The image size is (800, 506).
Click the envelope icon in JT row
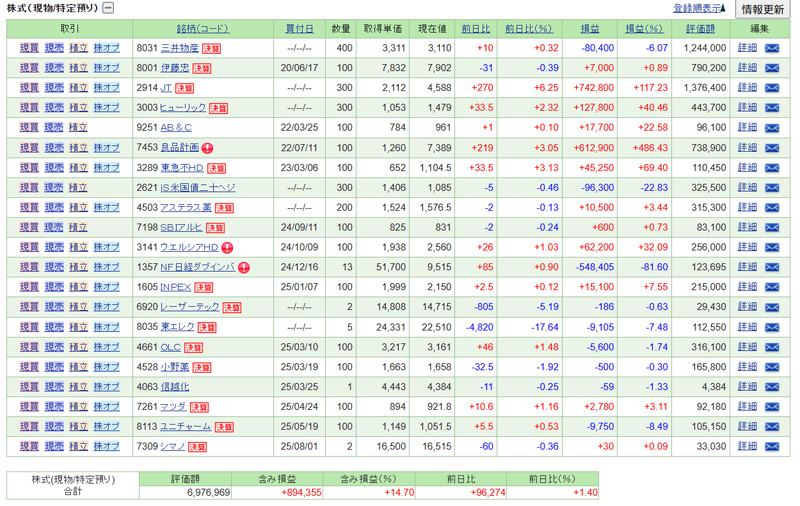click(x=772, y=88)
